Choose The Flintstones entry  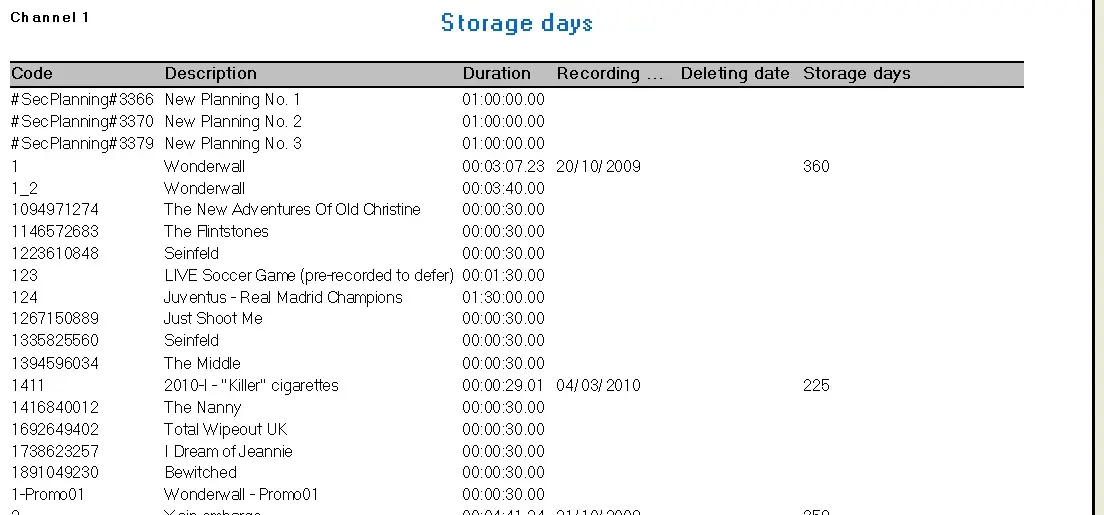click(x=216, y=232)
